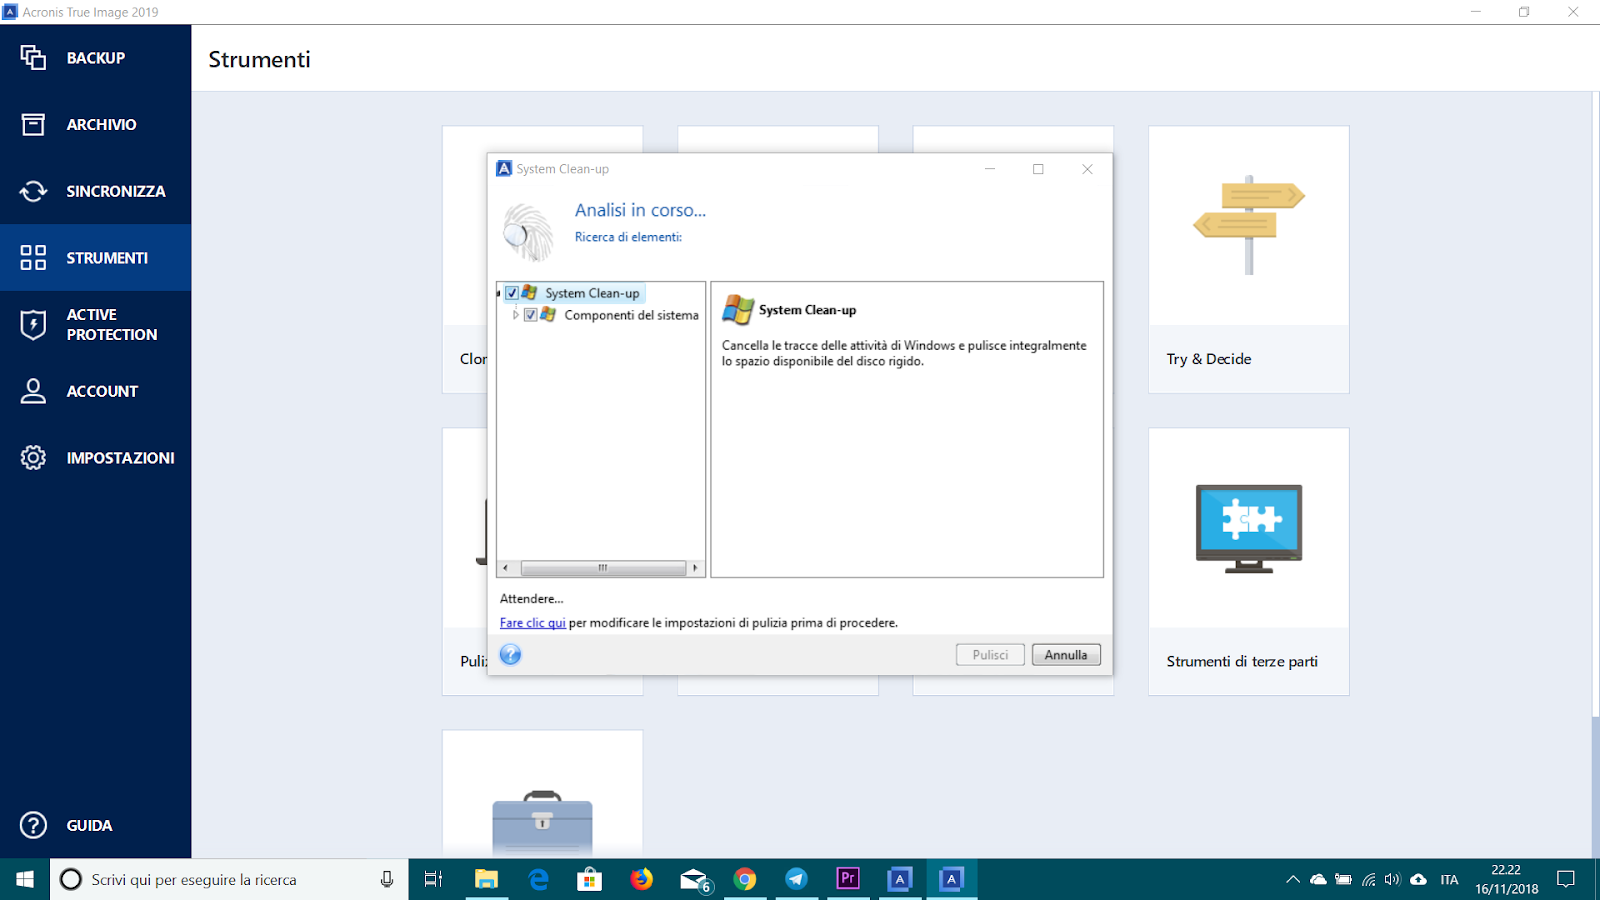Collapse the System Clean-up tree root
This screenshot has height=900, width=1600.
click(x=499, y=293)
